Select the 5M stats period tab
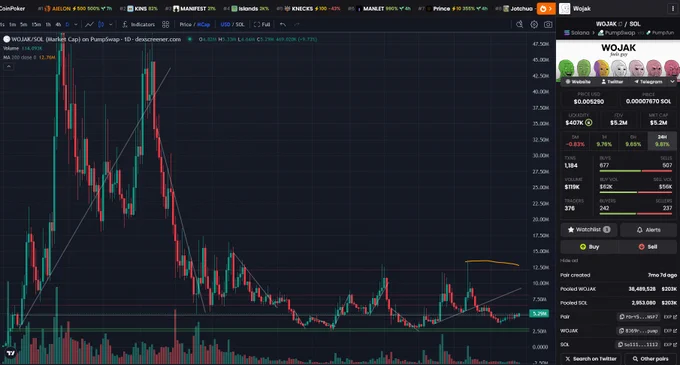 (575, 141)
